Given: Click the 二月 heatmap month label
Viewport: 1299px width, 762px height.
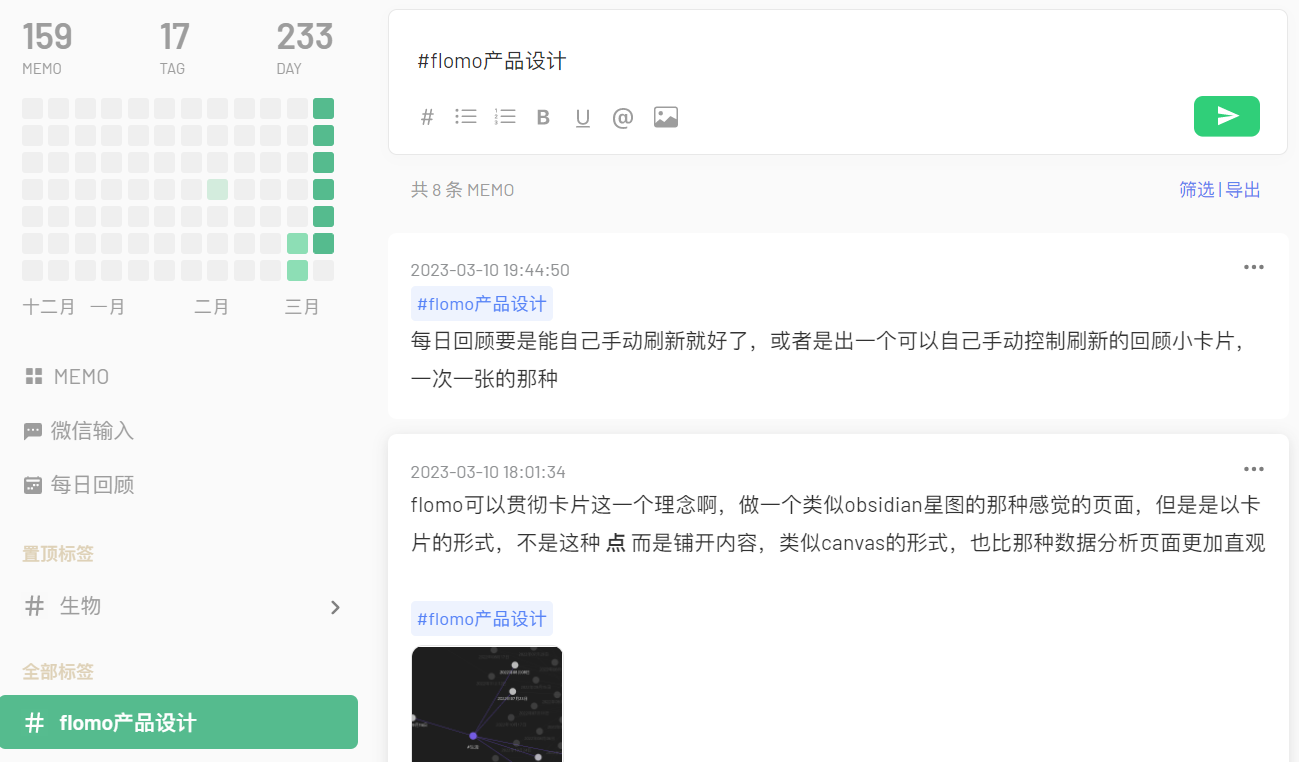Looking at the screenshot, I should click(212, 307).
